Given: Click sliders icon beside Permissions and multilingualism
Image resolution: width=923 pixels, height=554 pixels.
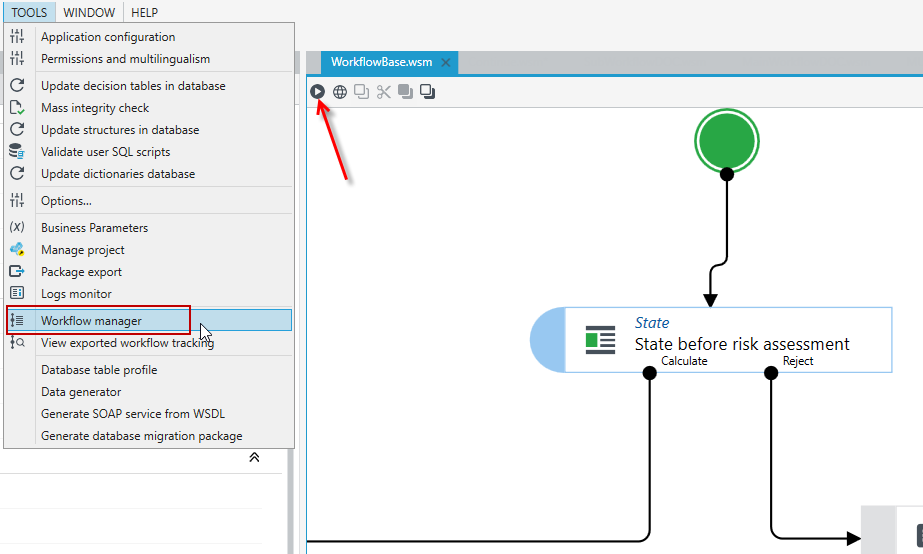Looking at the screenshot, I should click(x=17, y=58).
